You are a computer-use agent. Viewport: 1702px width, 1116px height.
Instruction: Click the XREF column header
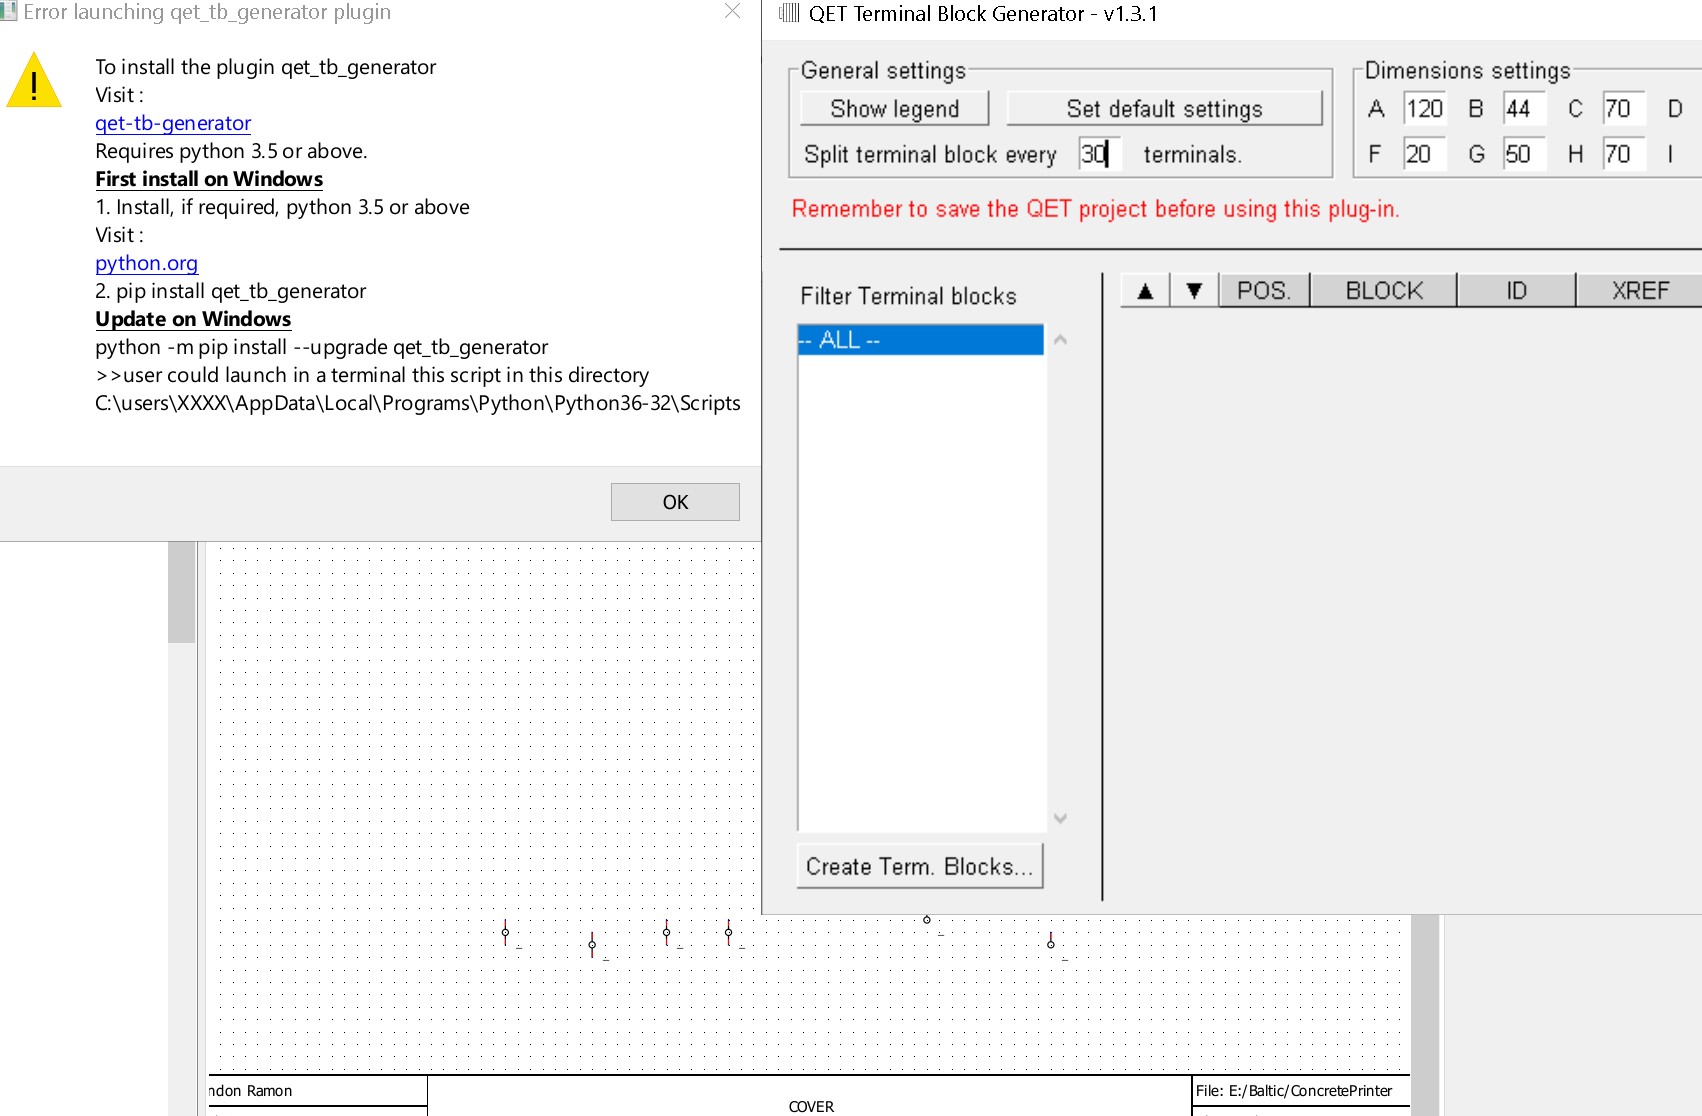[1639, 291]
